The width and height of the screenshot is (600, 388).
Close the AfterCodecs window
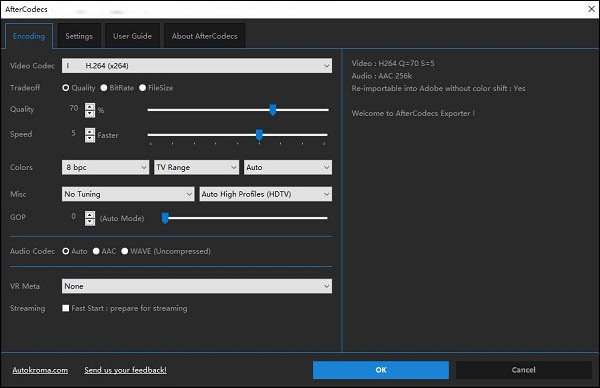[x=591, y=9]
